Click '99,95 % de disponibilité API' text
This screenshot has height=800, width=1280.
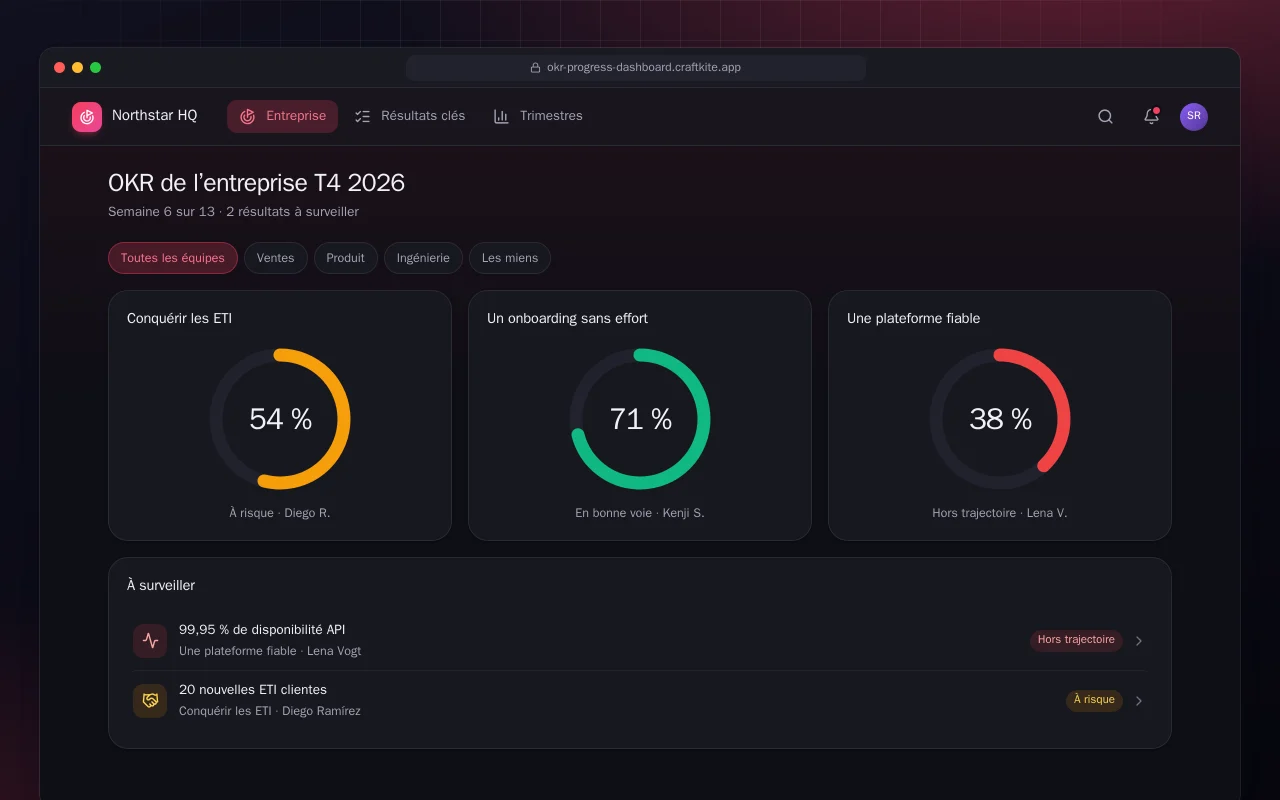(x=262, y=630)
